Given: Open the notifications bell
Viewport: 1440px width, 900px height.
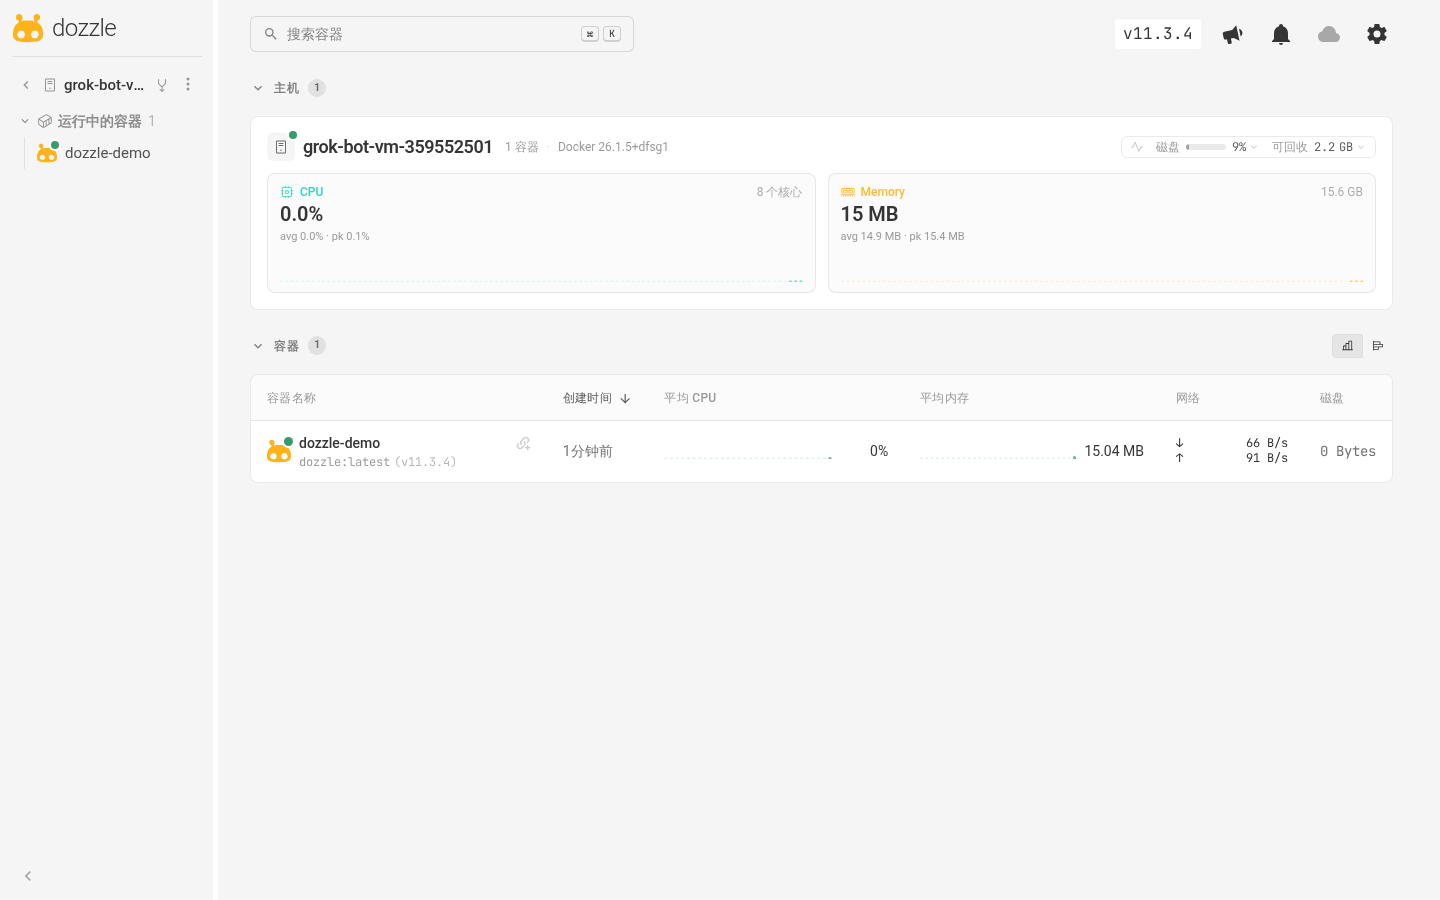Looking at the screenshot, I should click(1281, 34).
